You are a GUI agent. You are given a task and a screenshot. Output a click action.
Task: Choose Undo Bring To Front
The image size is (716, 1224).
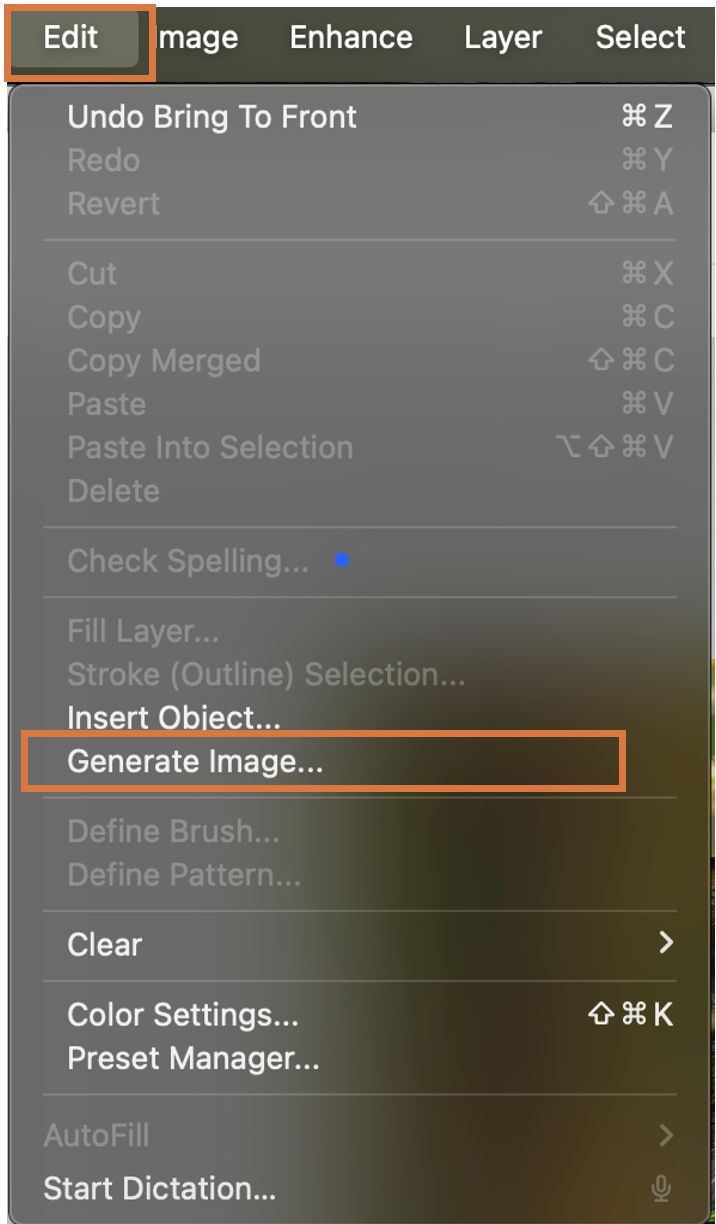point(212,117)
